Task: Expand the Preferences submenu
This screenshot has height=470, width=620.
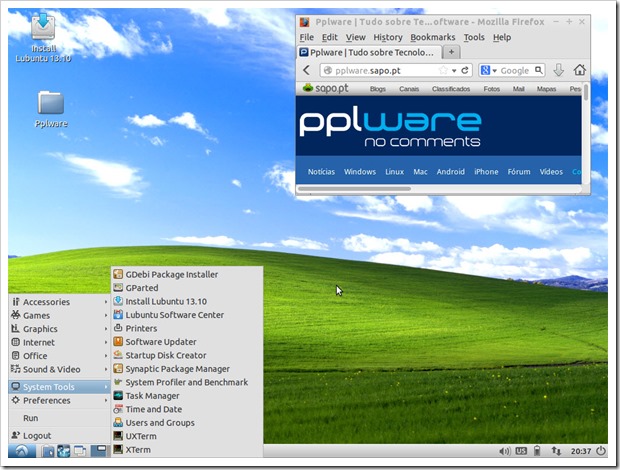Action: [59, 400]
